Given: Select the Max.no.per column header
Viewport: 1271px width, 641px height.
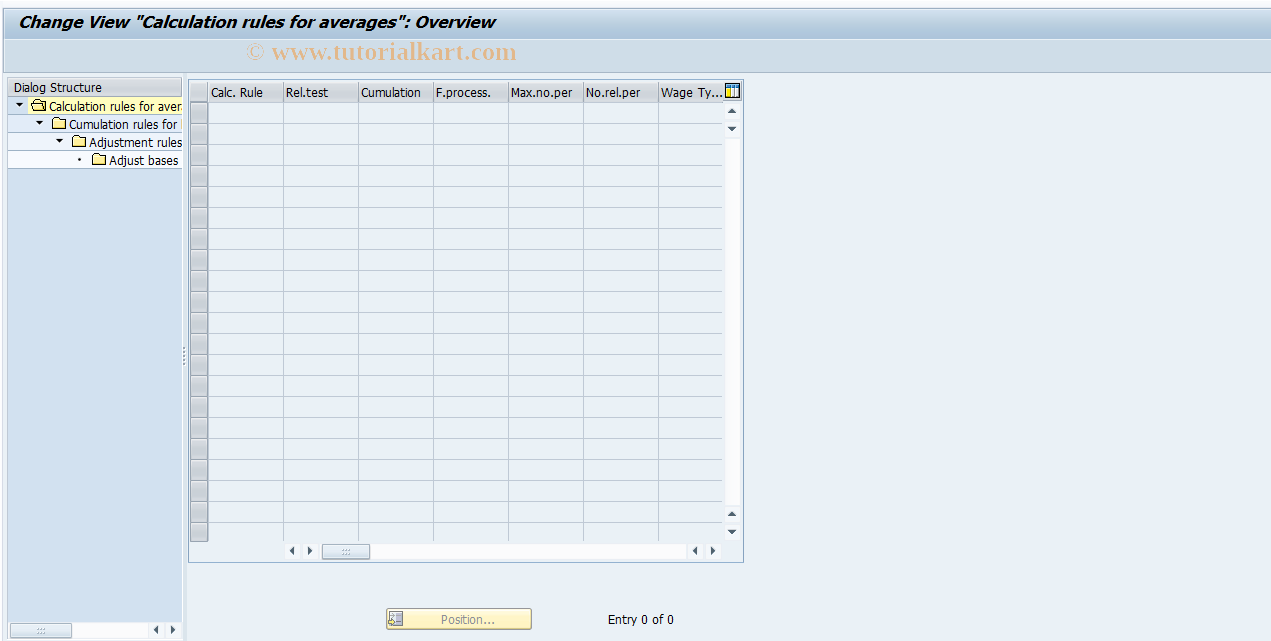Looking at the screenshot, I should (x=546, y=92).
